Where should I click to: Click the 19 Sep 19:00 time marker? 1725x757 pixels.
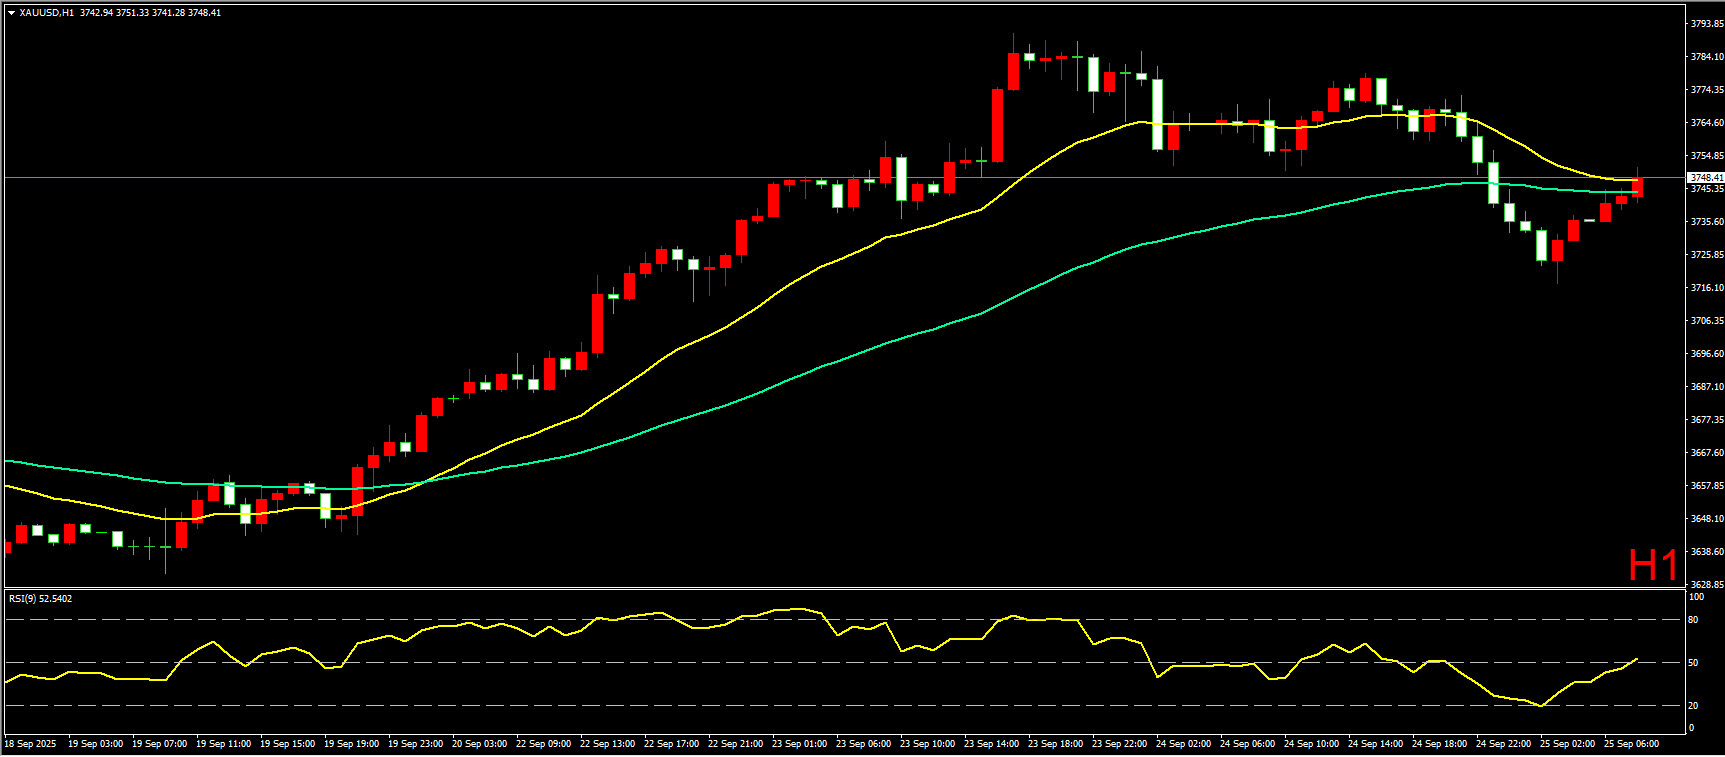(x=351, y=744)
